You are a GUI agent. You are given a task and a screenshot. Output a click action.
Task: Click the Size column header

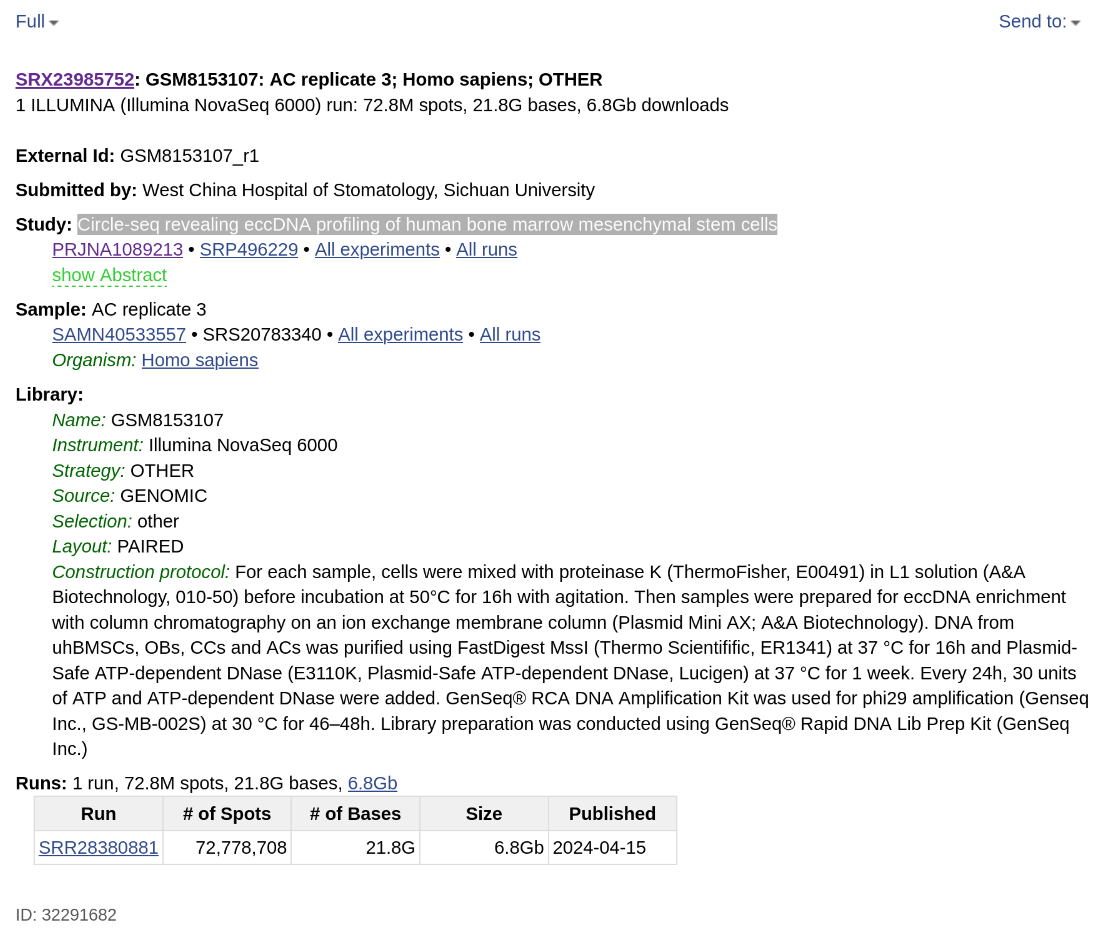pyautogui.click(x=484, y=814)
